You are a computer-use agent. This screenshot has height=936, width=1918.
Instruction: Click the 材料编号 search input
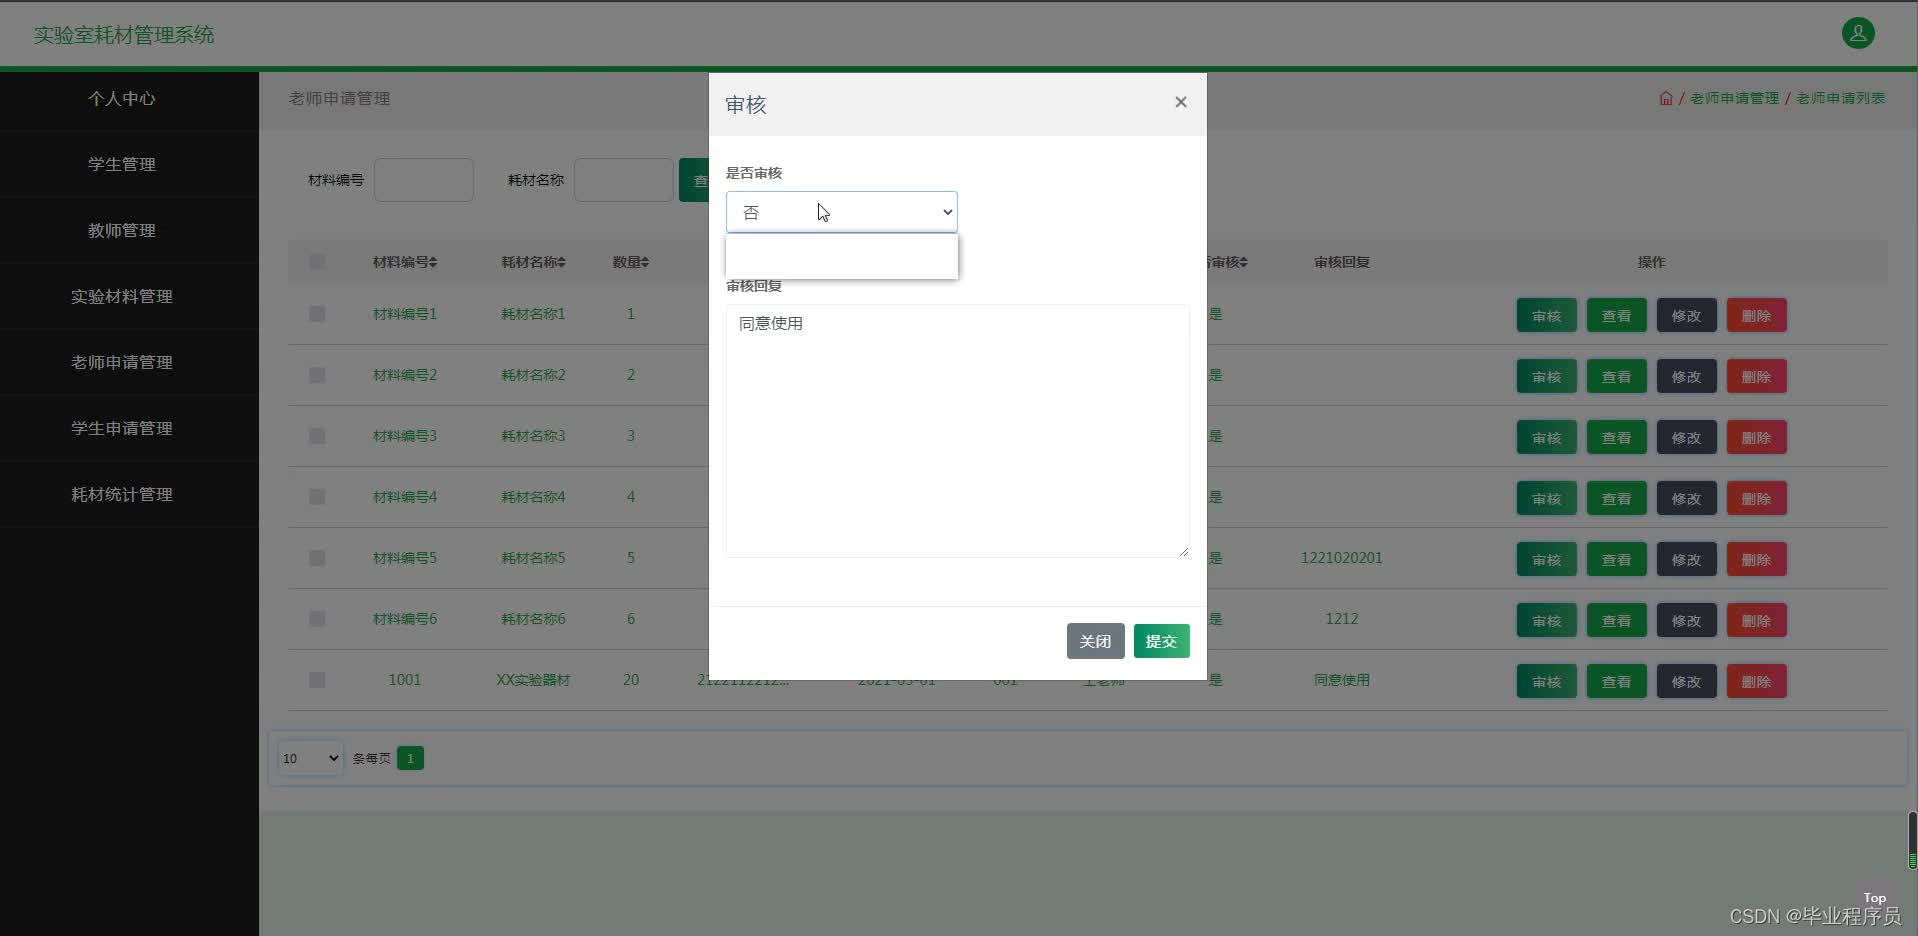pos(424,180)
